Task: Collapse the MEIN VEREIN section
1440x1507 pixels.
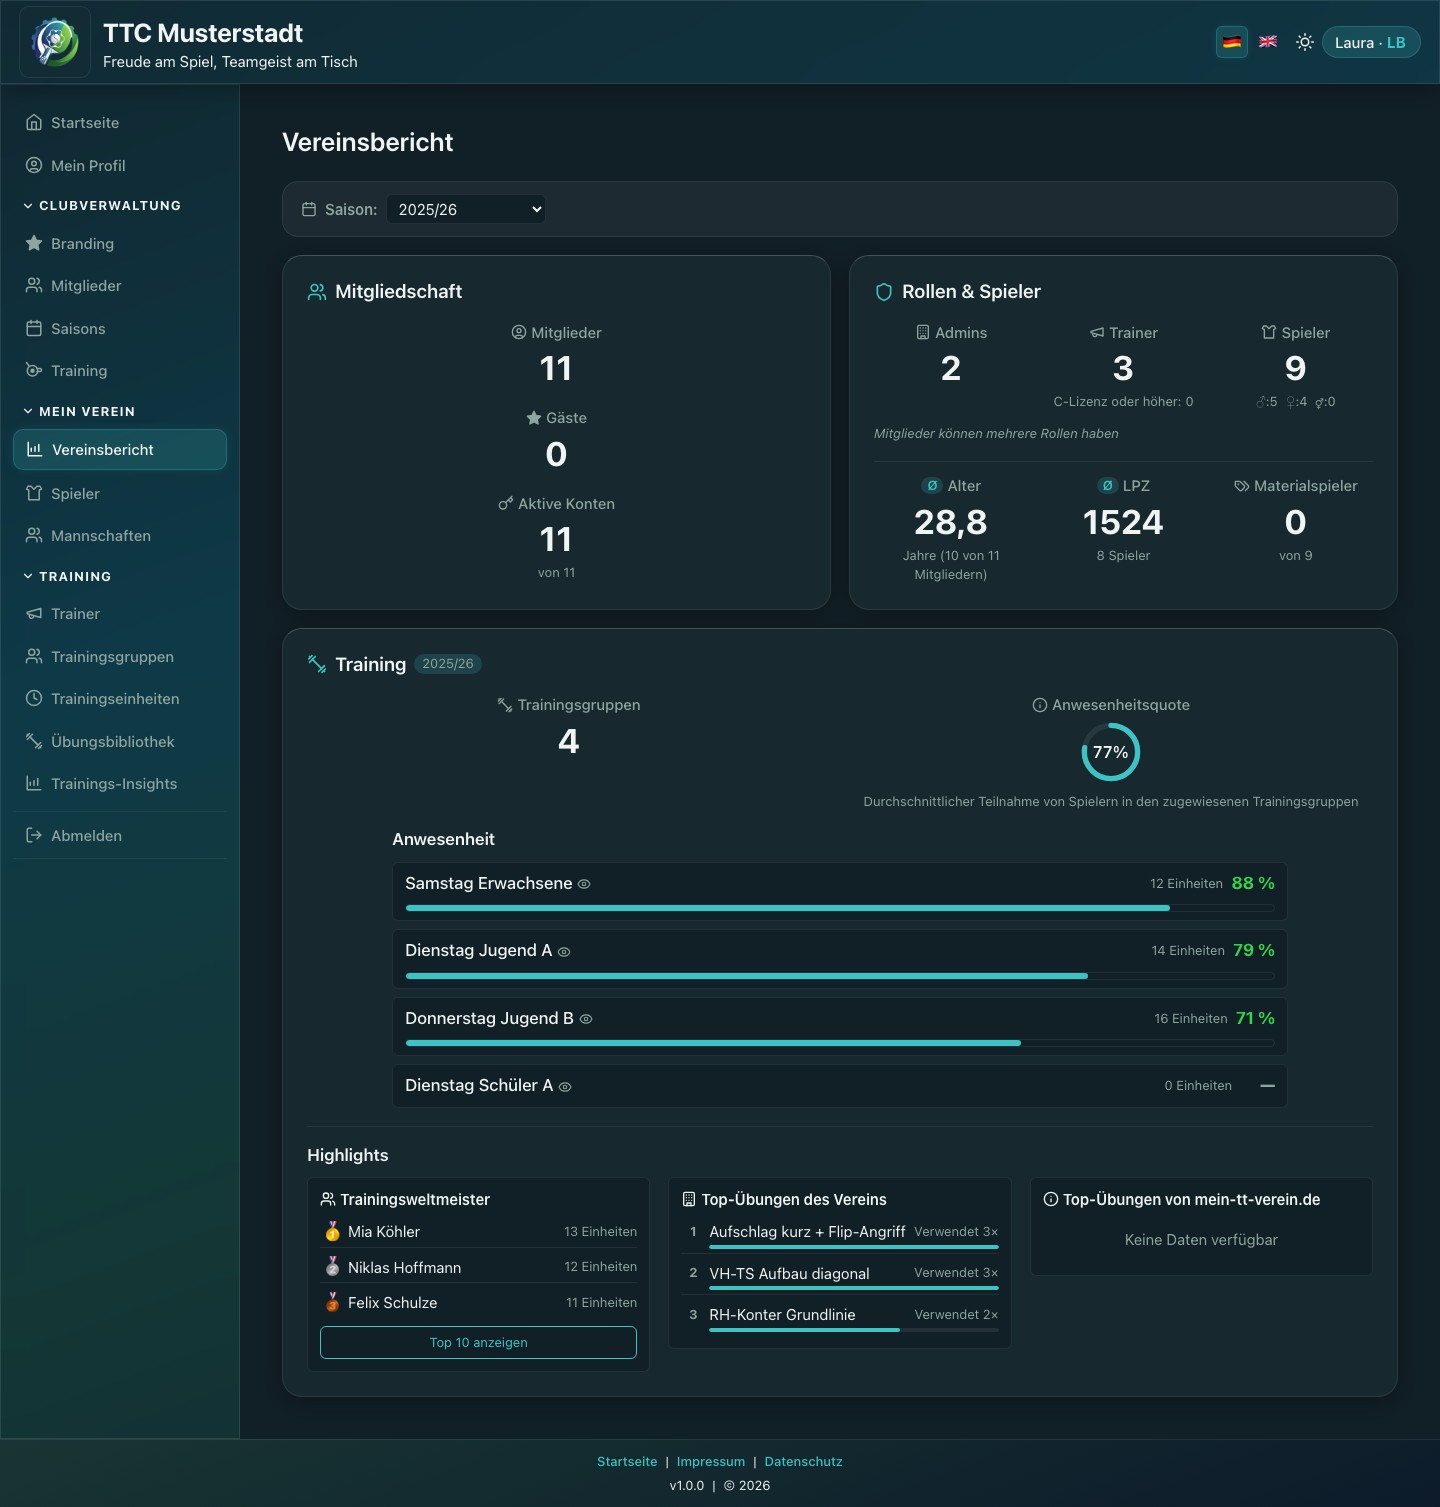Action: [x=80, y=412]
